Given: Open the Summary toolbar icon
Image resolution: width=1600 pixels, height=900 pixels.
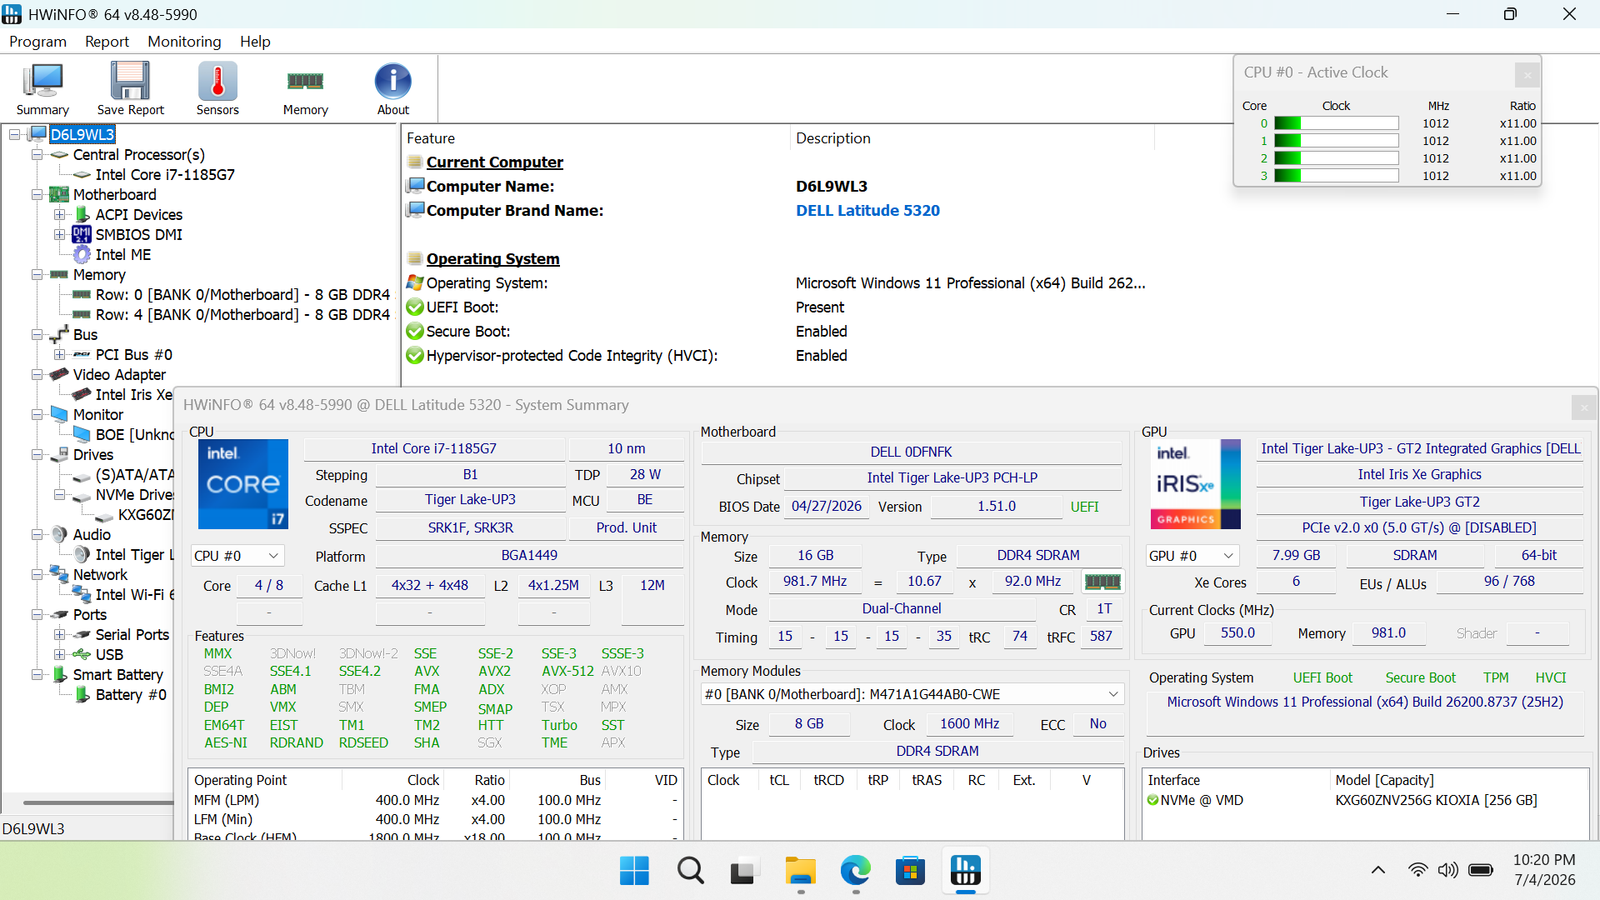Looking at the screenshot, I should point(43,89).
